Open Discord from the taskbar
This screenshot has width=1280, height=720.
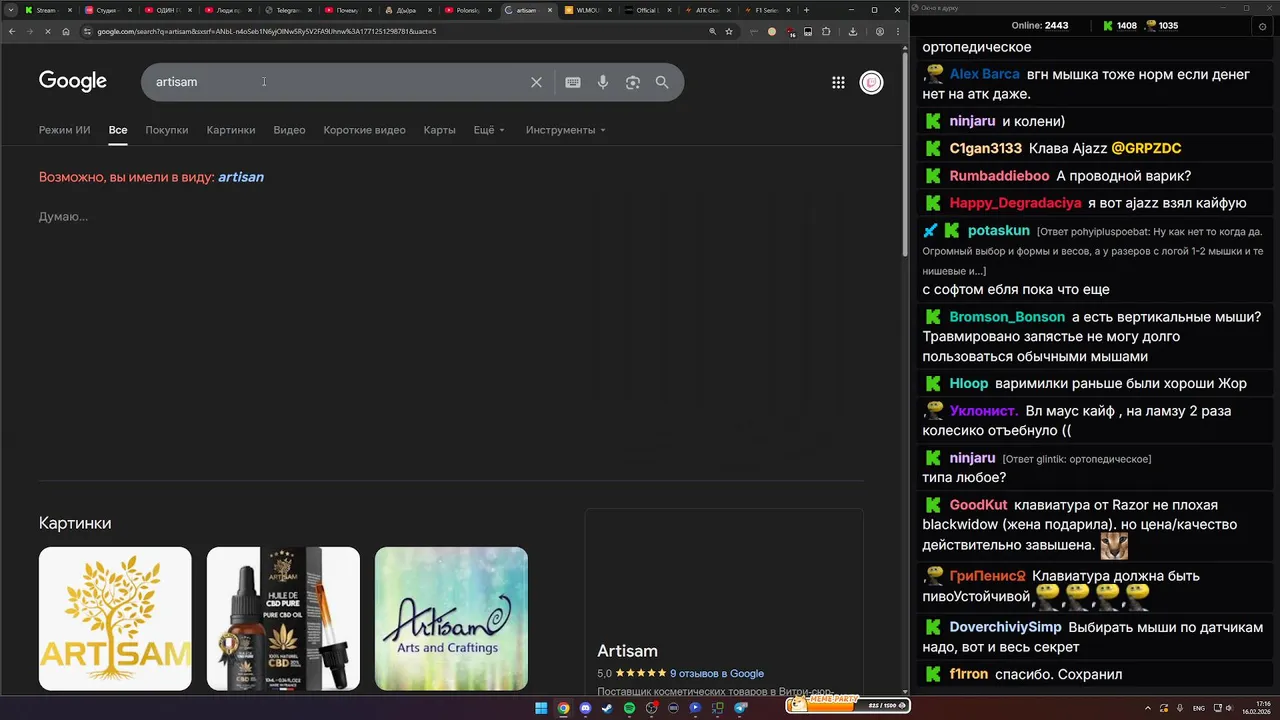coord(585,708)
